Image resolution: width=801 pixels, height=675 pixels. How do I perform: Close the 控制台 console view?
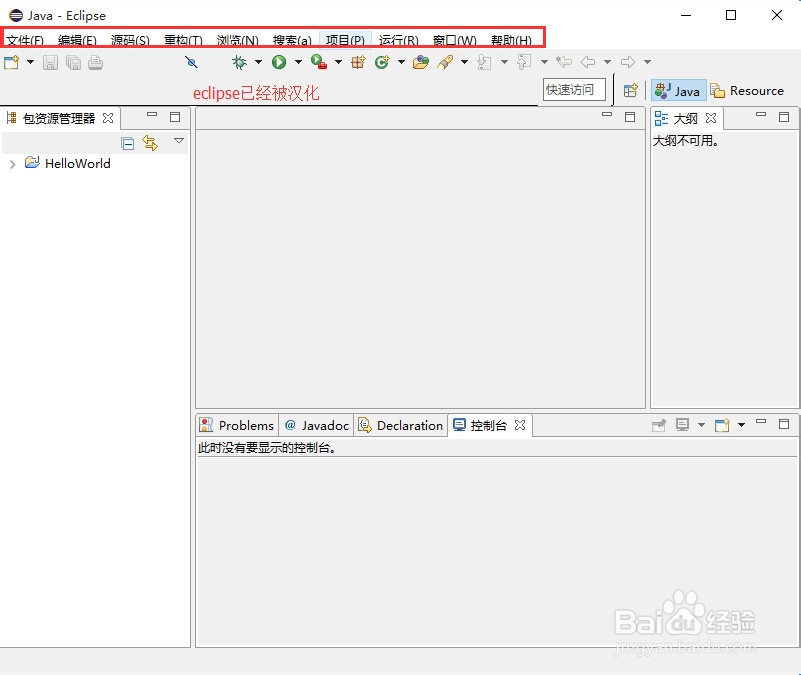pos(520,425)
